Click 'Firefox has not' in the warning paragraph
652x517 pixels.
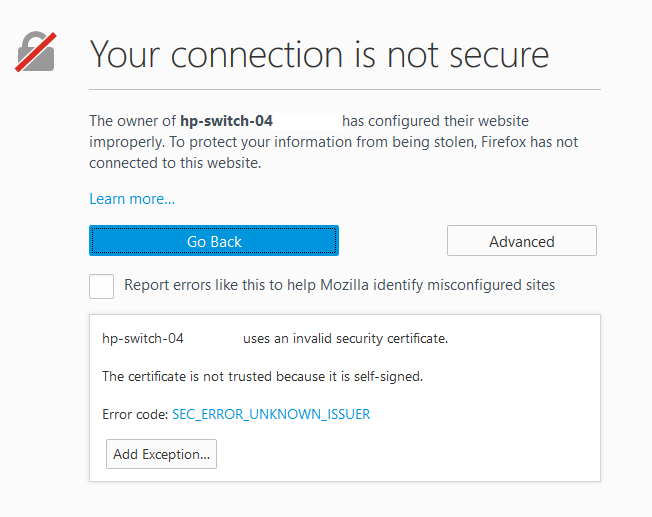(528, 142)
